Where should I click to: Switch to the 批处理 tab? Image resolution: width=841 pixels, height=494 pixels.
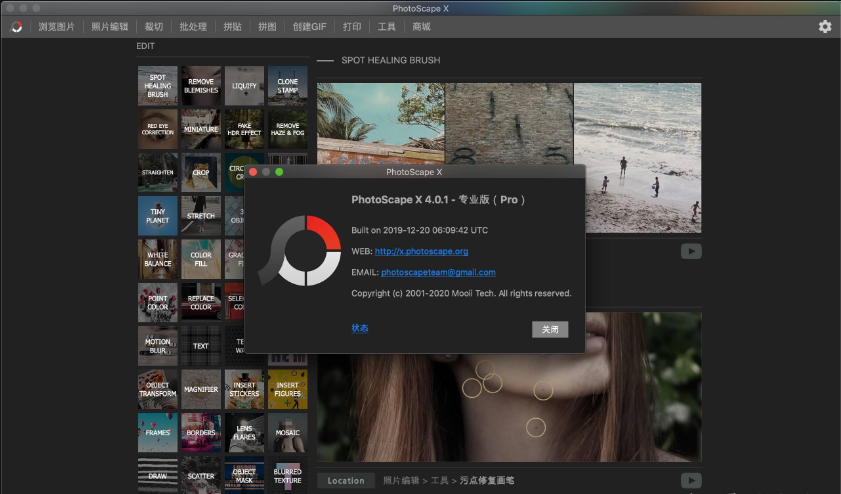coord(193,27)
